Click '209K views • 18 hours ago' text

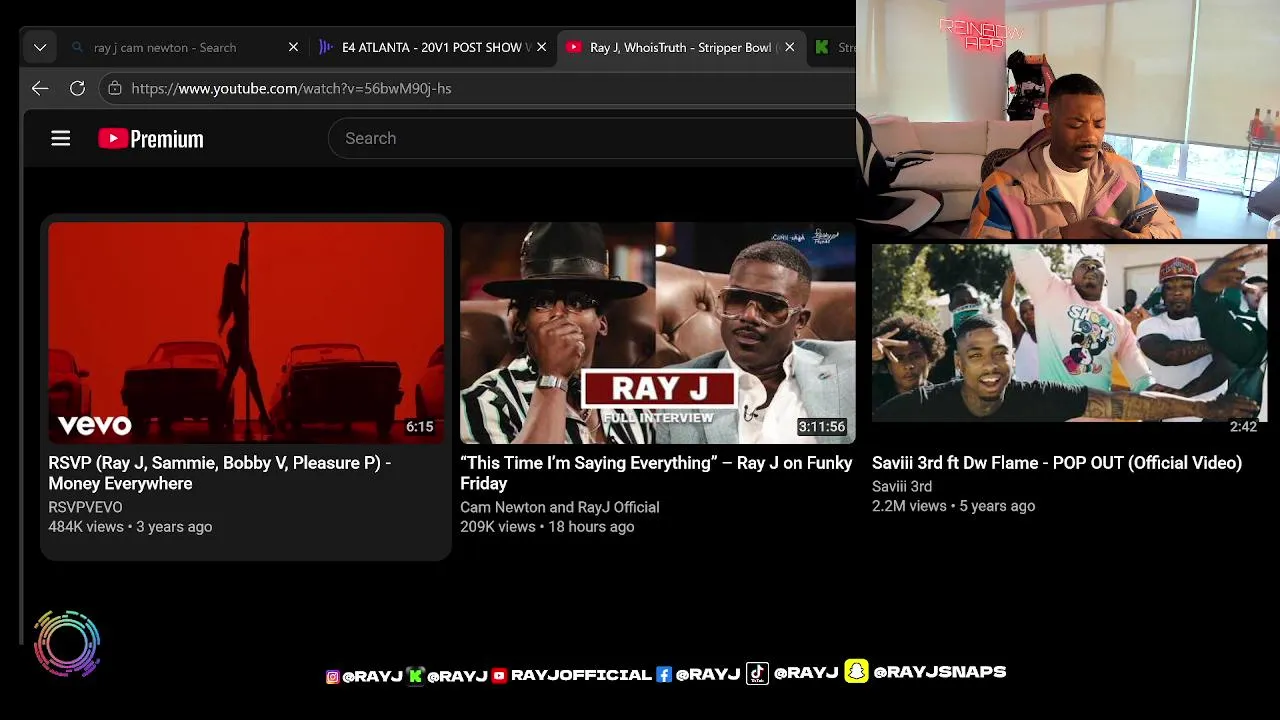pyautogui.click(x=547, y=527)
